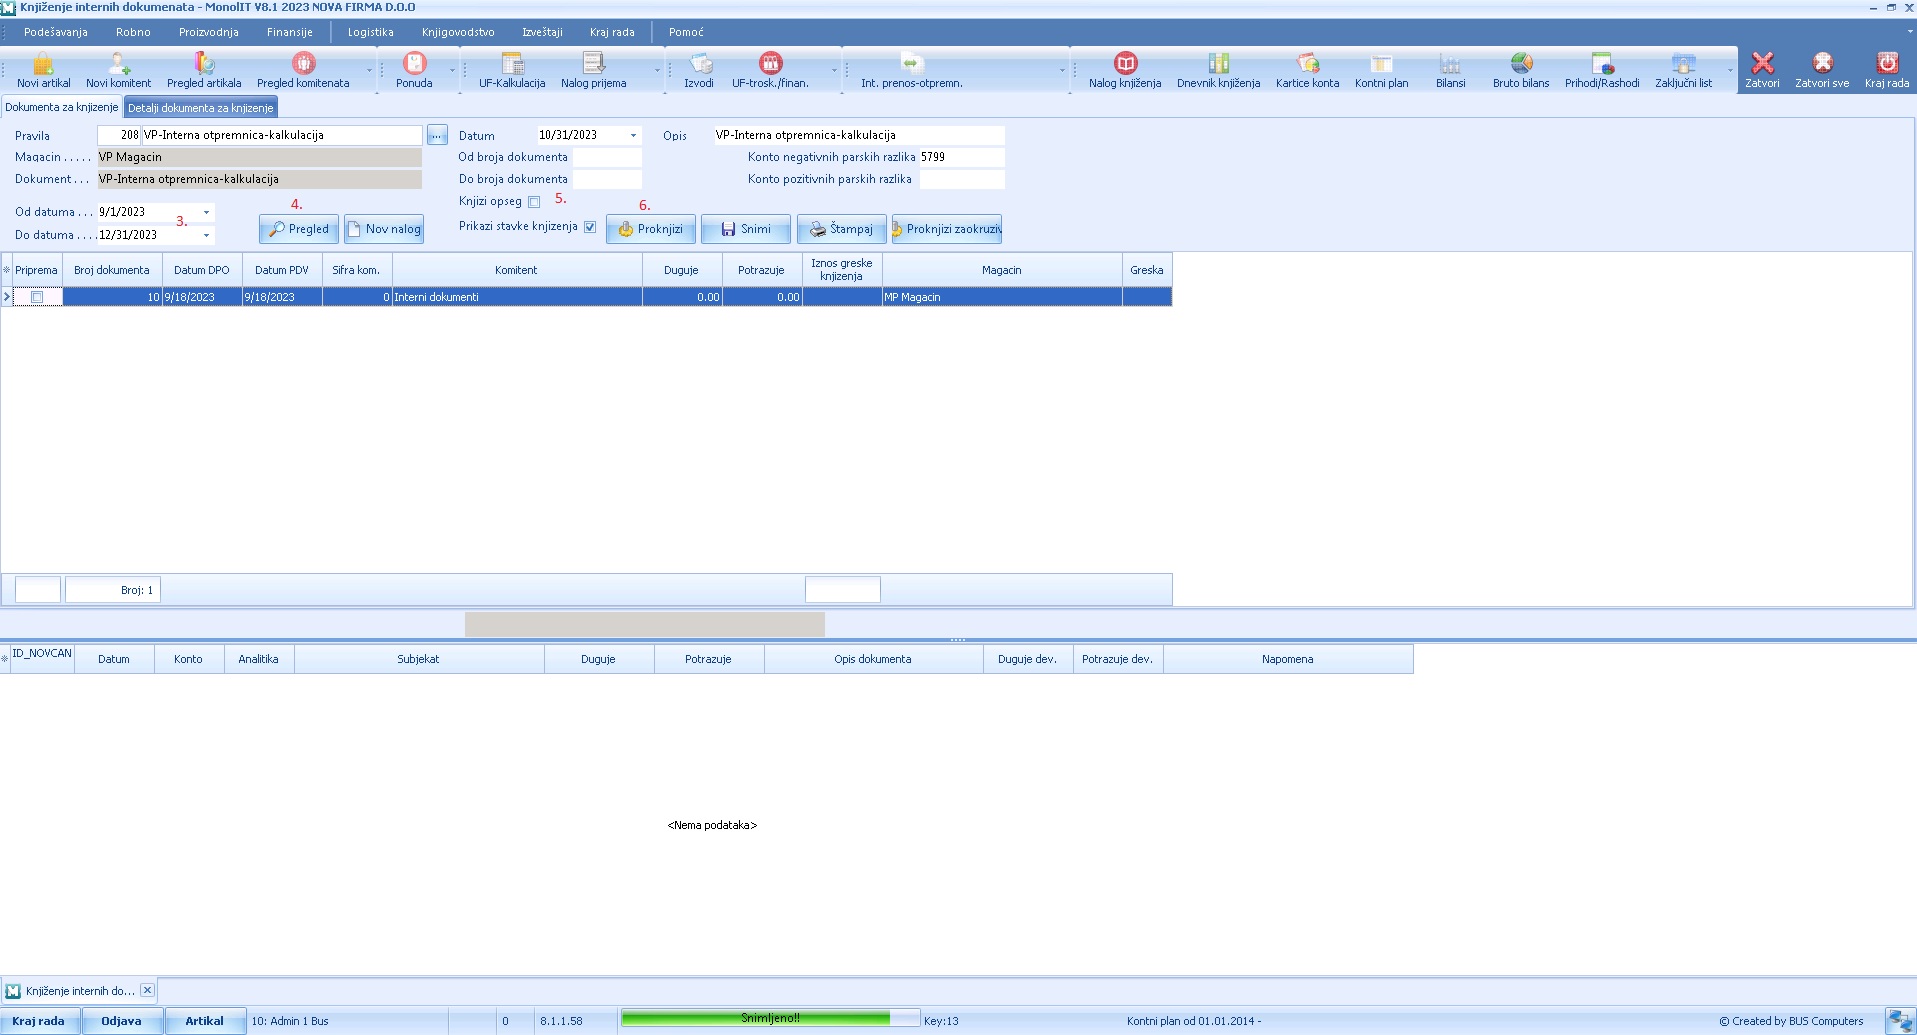This screenshot has height=1035, width=1917.
Task: Open UF-Kalkulacija toolbar icon
Action: [x=512, y=70]
